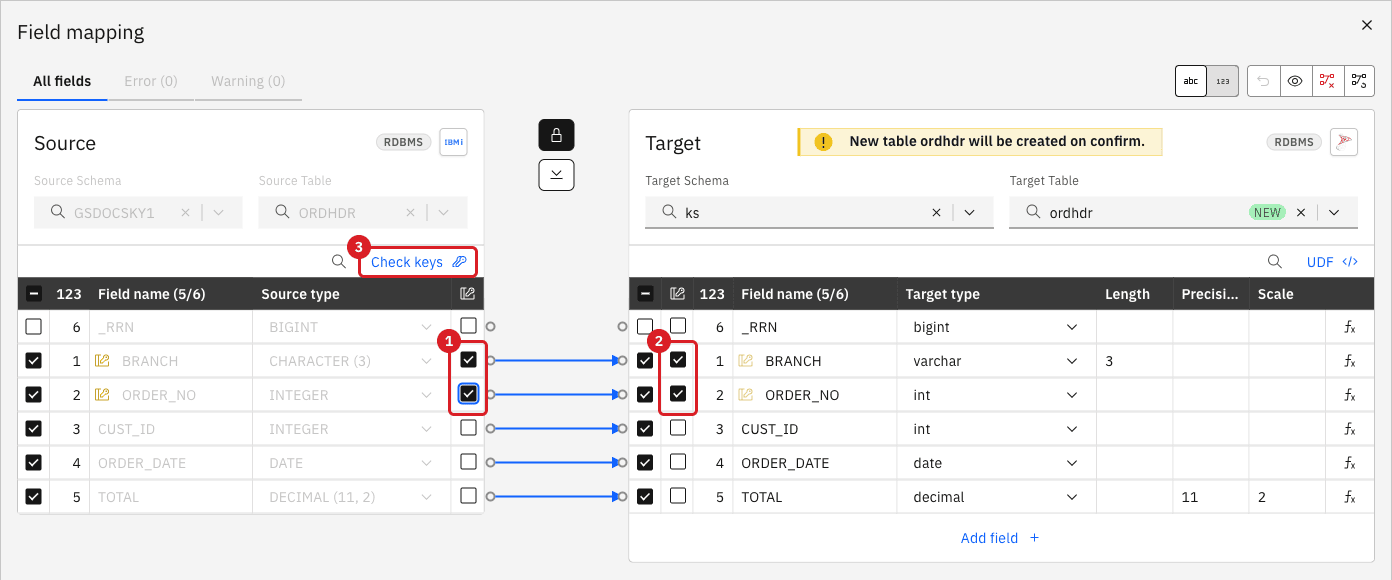Image resolution: width=1392 pixels, height=580 pixels.
Task: Uncheck target TOTAL row selection checkbox
Action: tap(645, 496)
